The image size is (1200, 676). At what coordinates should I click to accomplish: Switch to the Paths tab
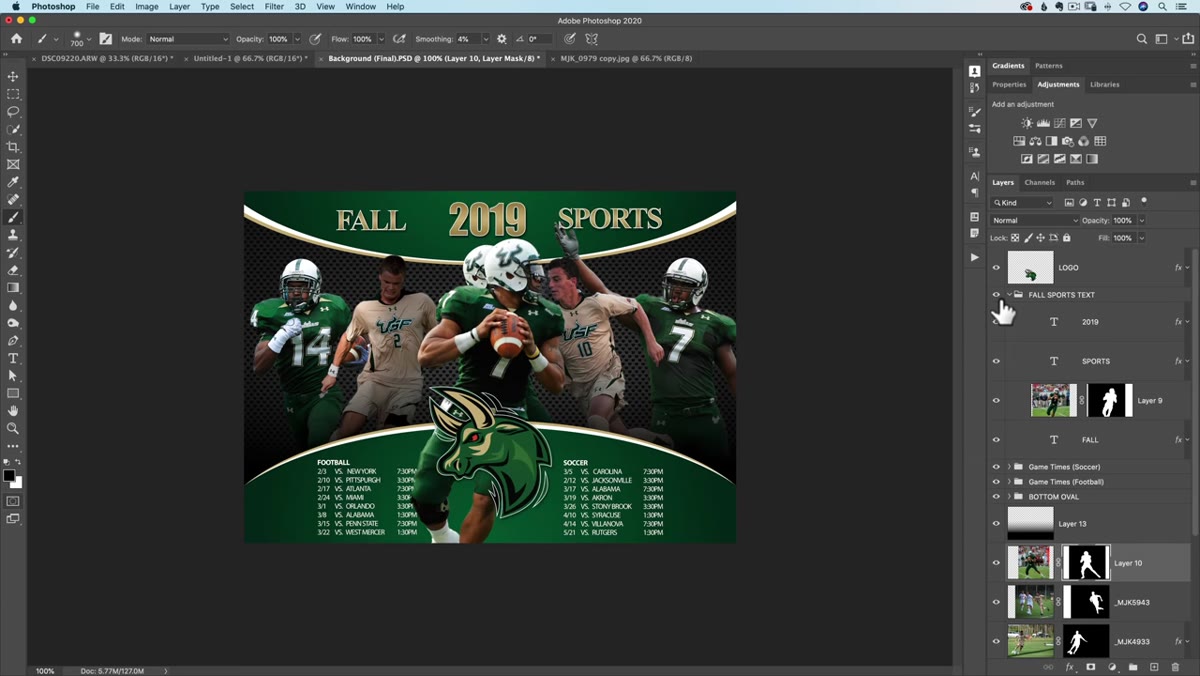[x=1075, y=183]
